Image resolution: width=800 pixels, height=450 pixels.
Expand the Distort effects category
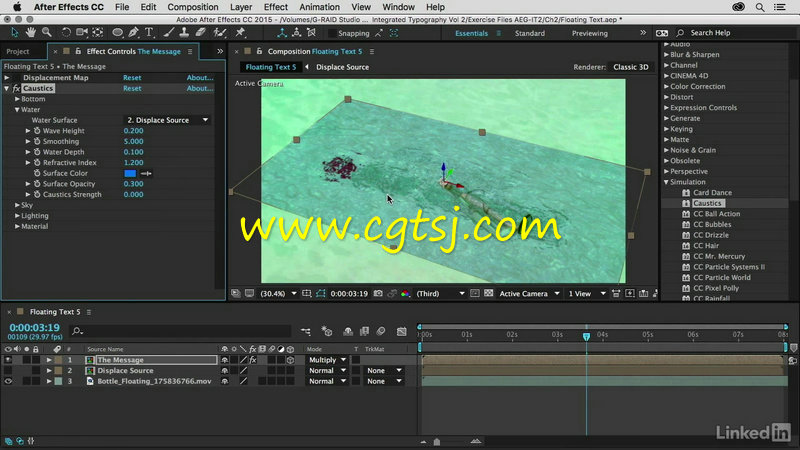coord(666,97)
